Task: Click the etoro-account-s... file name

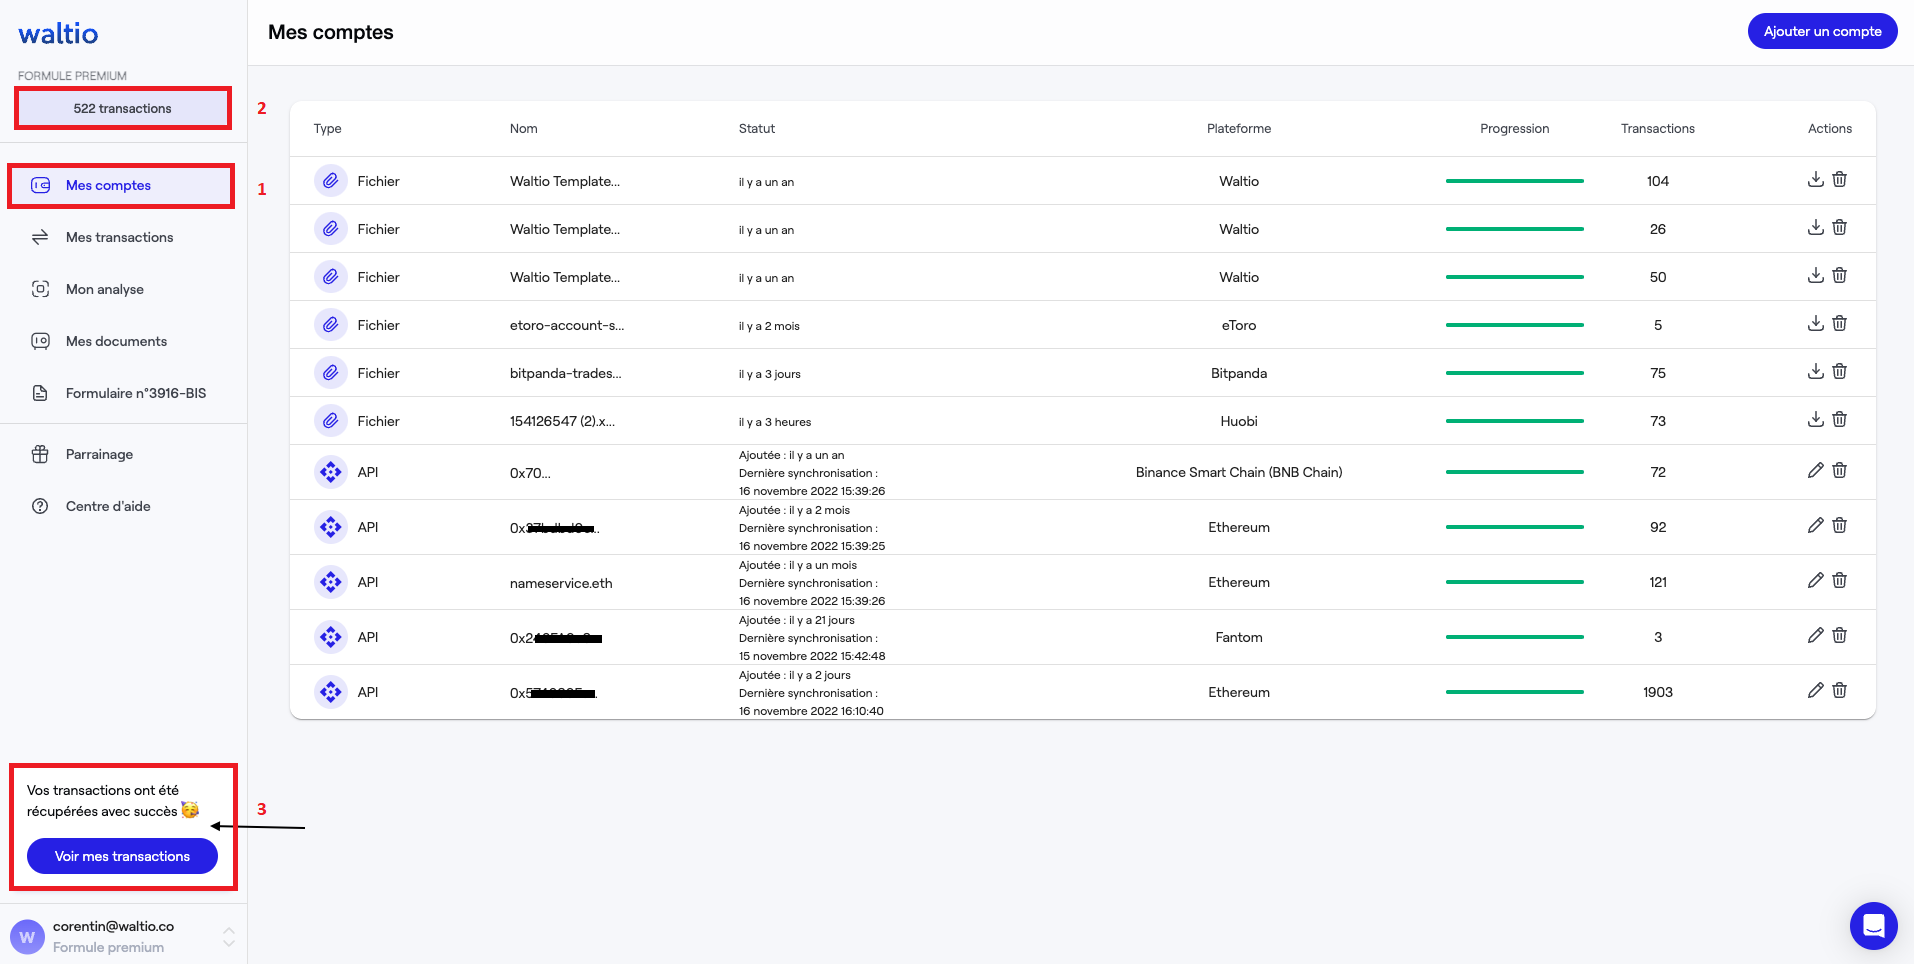Action: [567, 325]
